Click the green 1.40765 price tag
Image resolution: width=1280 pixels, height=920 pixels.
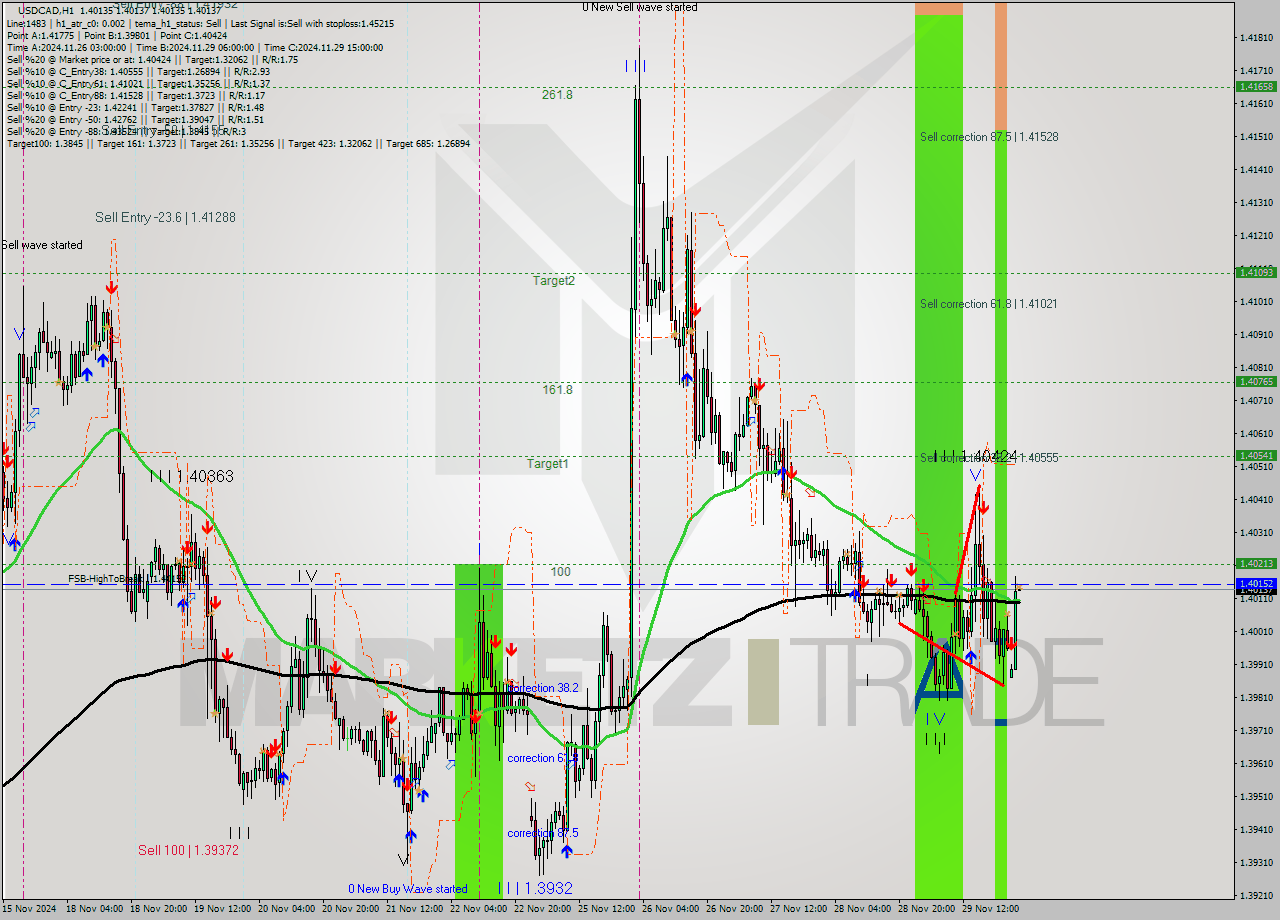1256,381
